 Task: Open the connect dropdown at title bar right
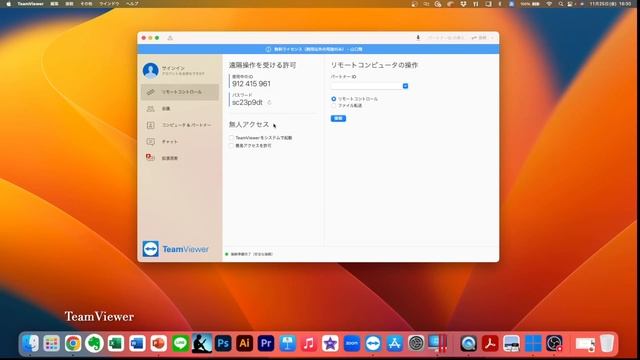[x=483, y=38]
